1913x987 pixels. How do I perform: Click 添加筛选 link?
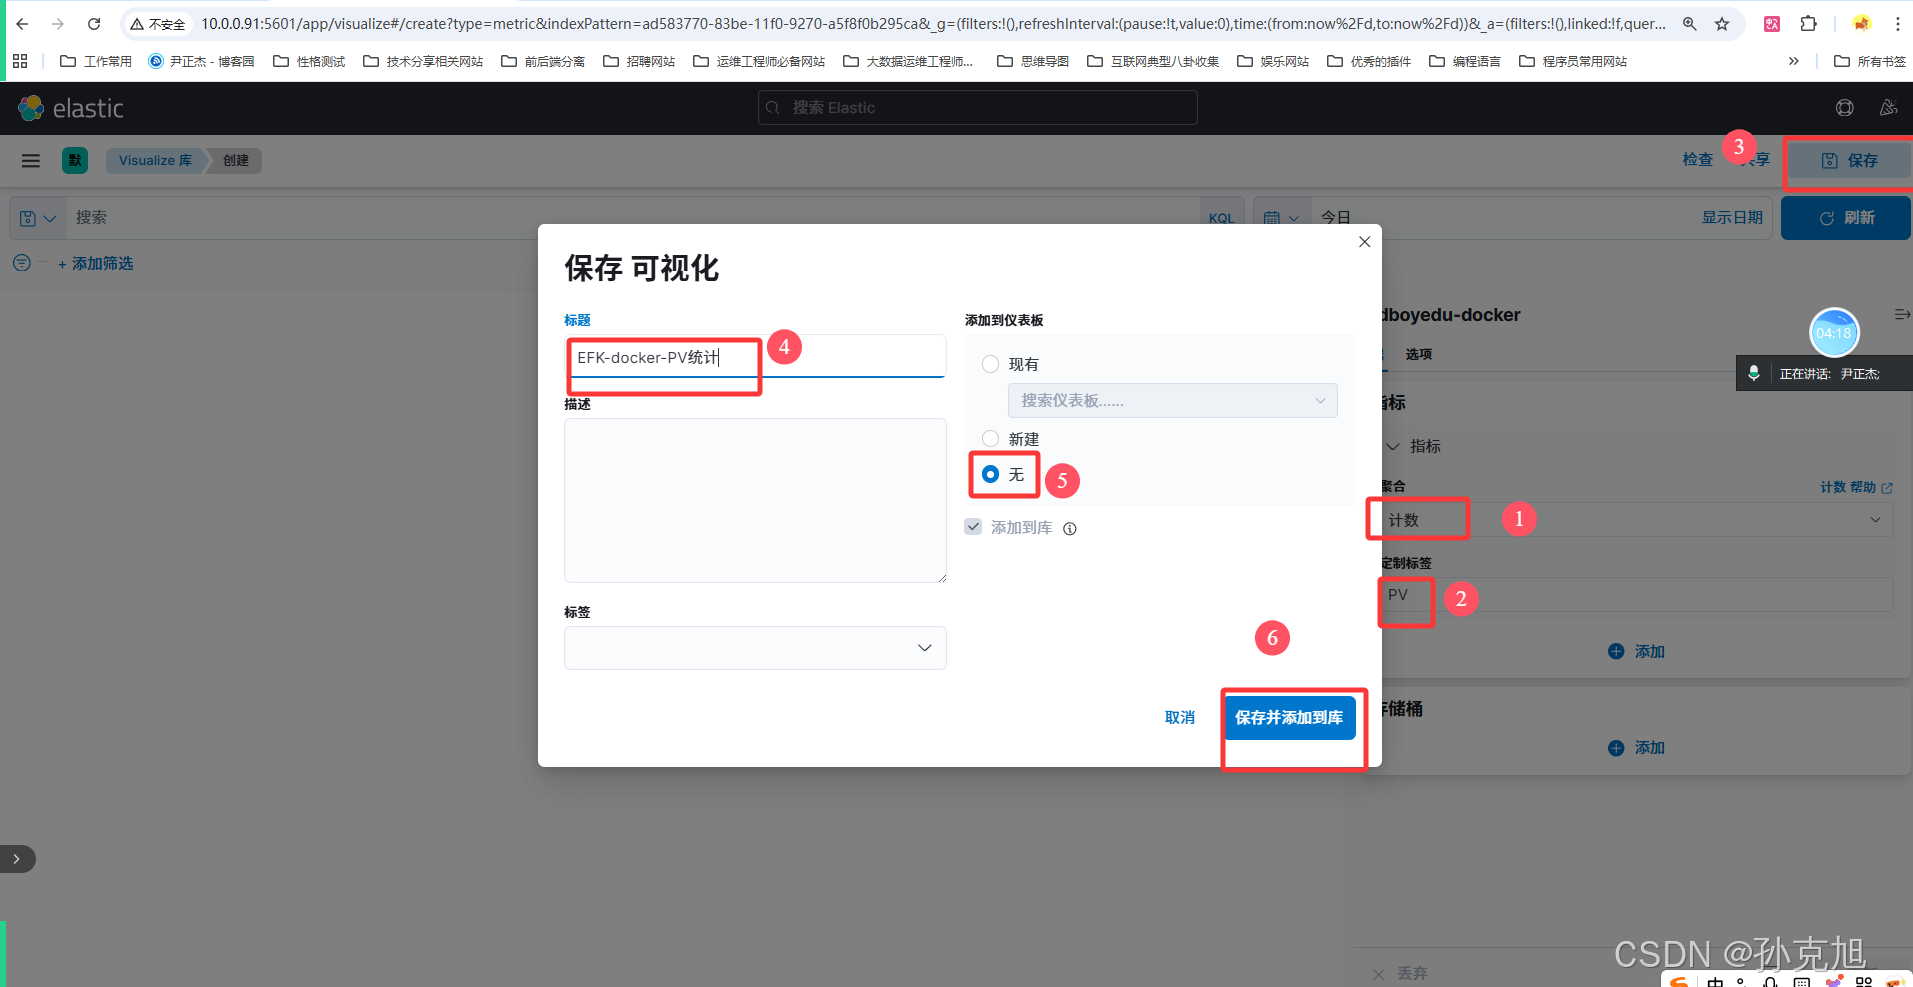pos(96,263)
